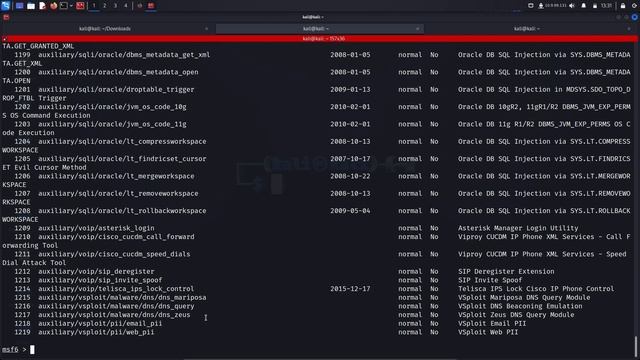
Task: Launch the text editor panel icon
Action: click(42, 6)
